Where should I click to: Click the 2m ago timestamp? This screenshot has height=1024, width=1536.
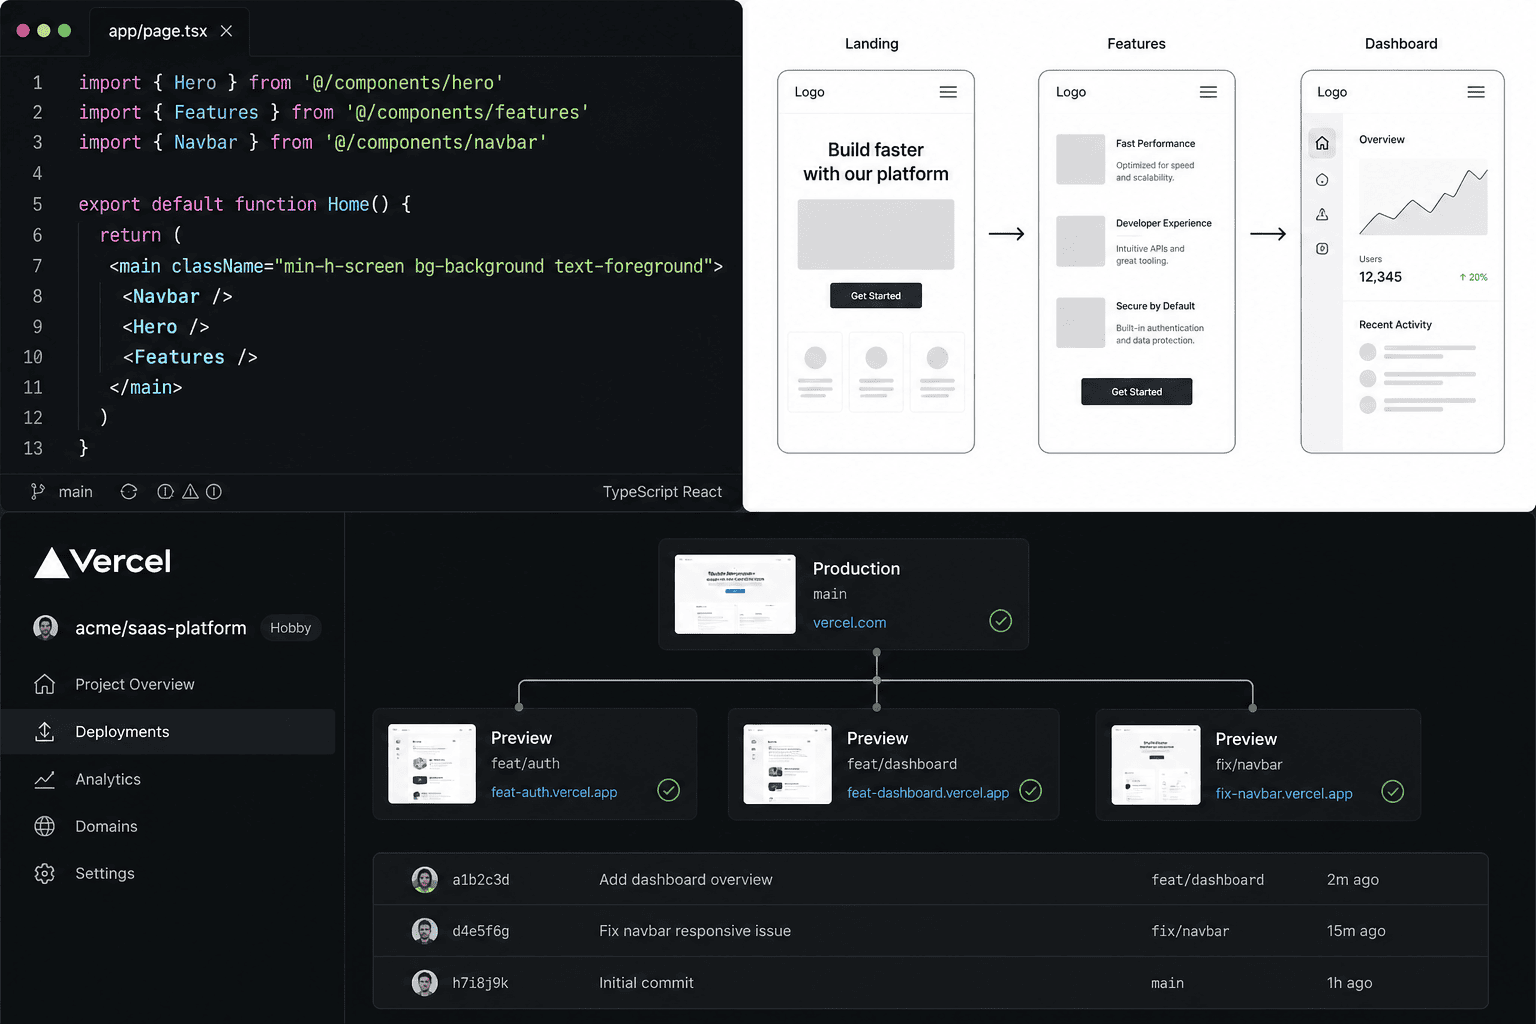(1353, 880)
